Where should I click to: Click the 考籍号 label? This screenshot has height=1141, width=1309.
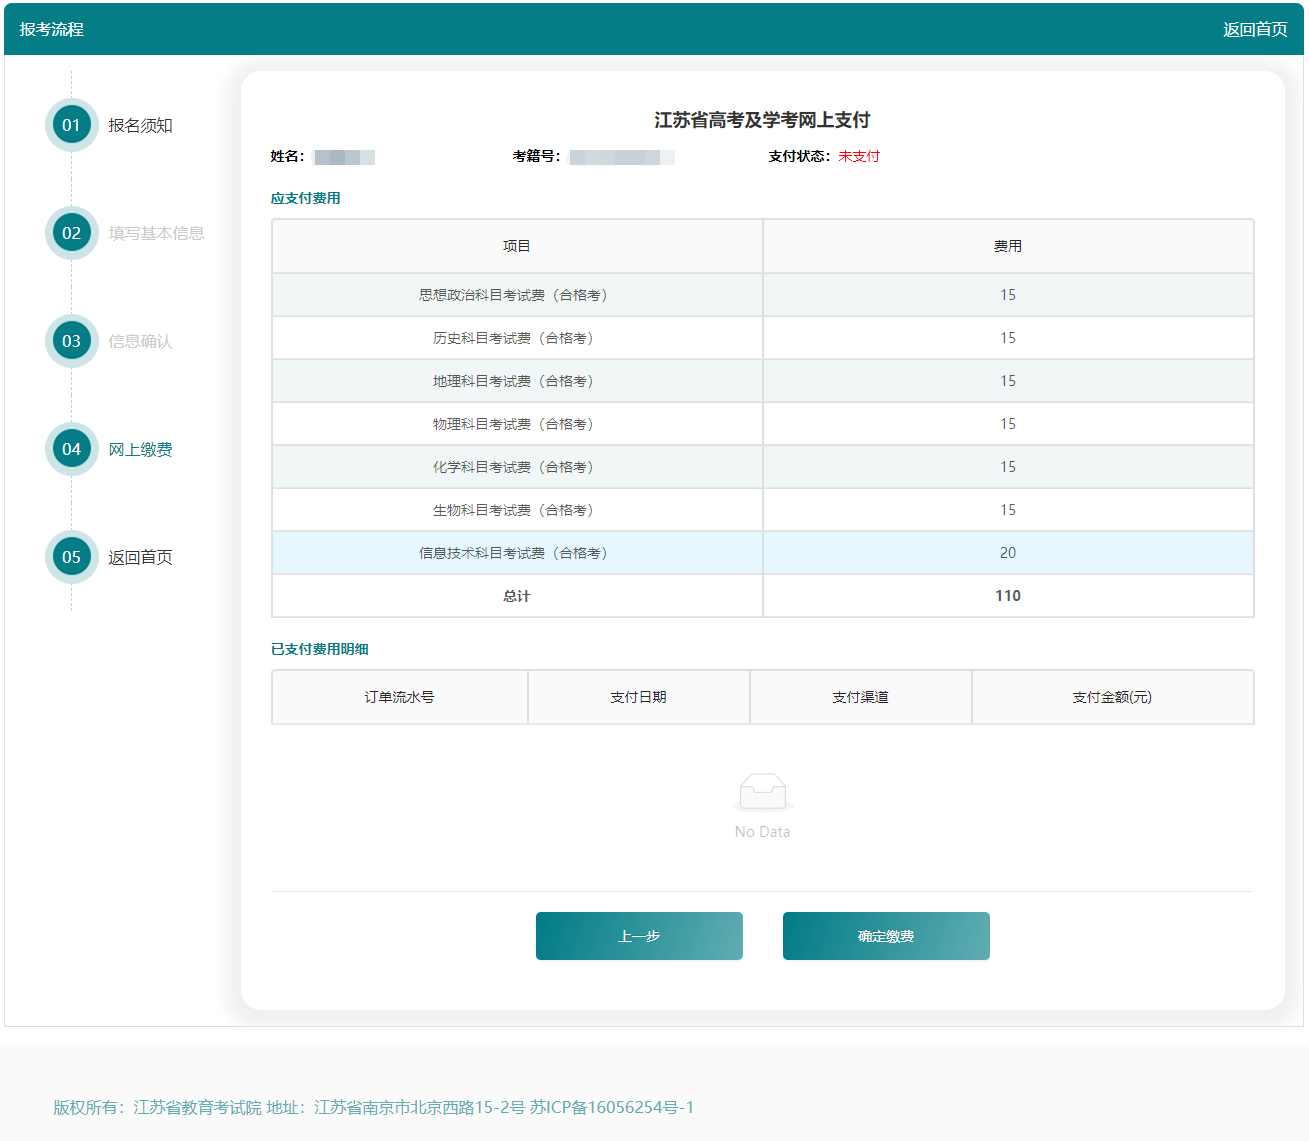pos(536,156)
